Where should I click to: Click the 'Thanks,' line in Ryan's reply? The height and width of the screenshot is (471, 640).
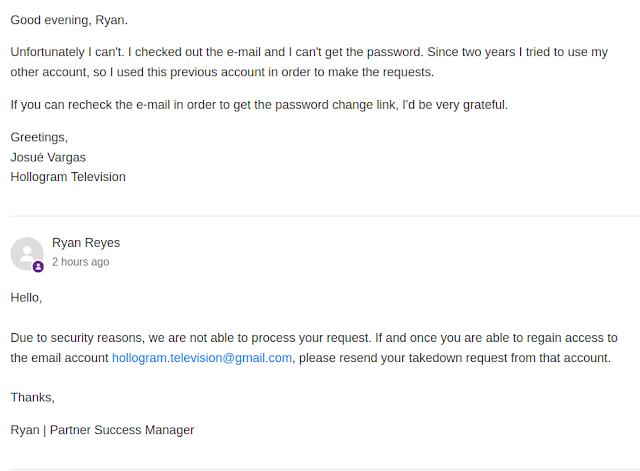(x=33, y=398)
